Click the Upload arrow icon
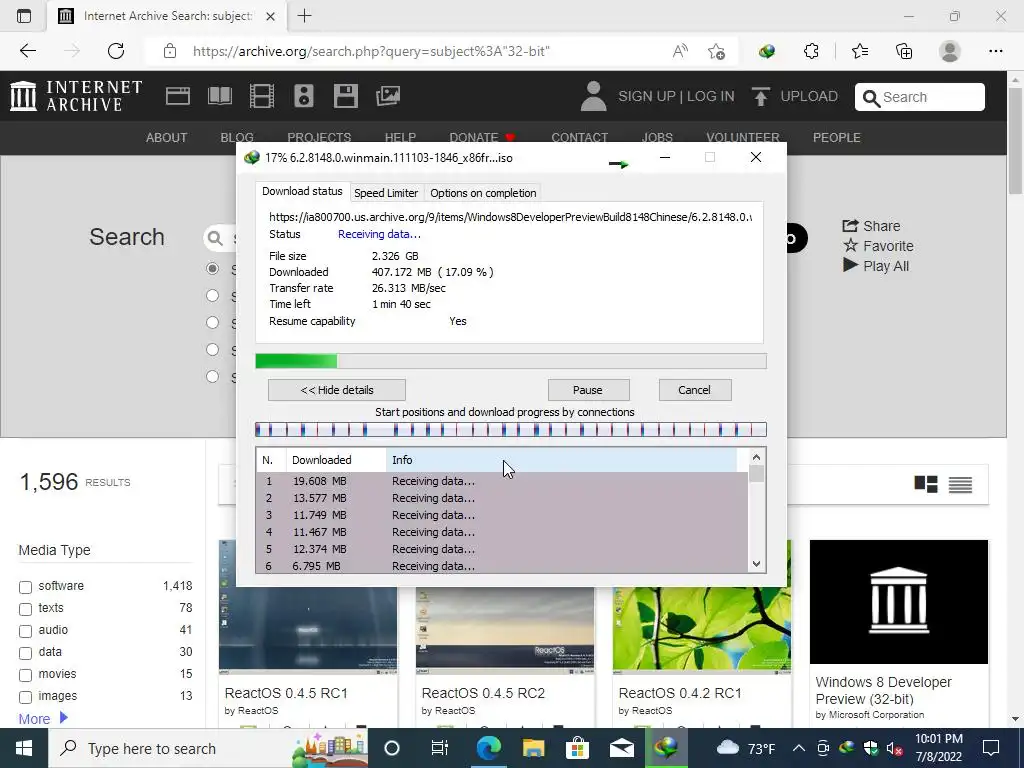The image size is (1024, 768). pos(760,96)
